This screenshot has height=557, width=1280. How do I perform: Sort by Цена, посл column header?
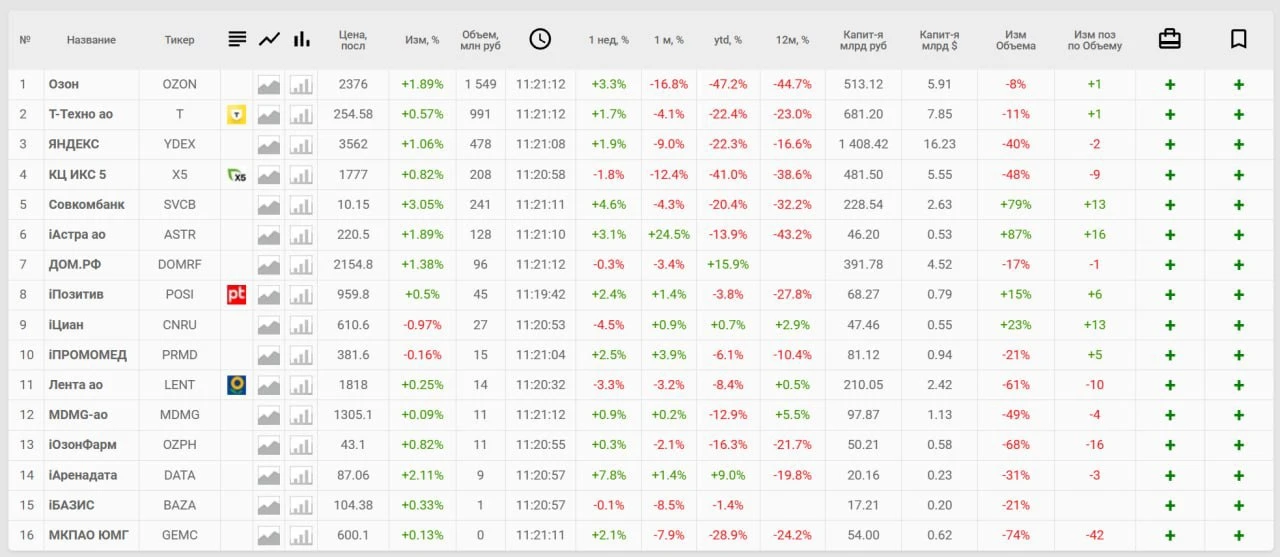click(x=353, y=40)
